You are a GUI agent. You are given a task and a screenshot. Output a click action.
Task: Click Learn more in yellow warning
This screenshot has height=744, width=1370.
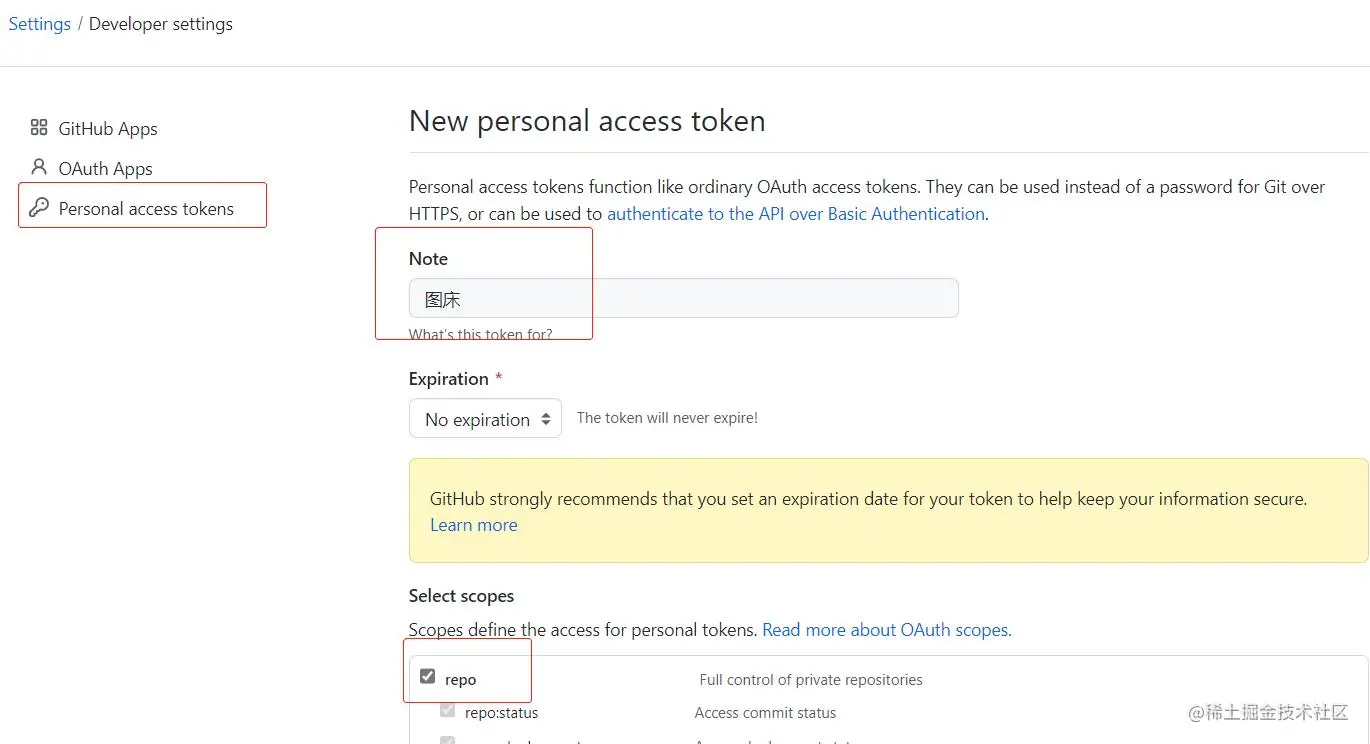(x=473, y=525)
